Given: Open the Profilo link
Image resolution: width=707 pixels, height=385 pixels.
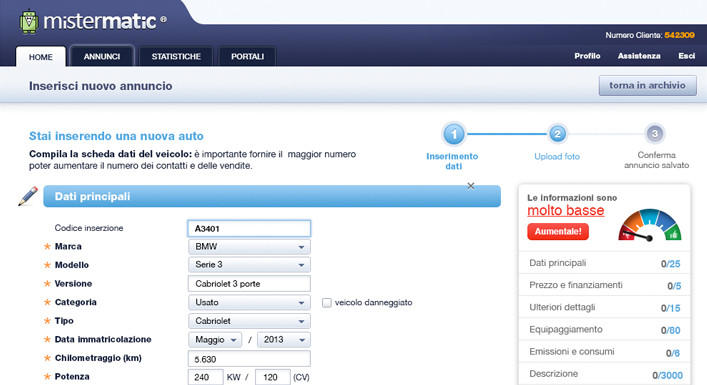Looking at the screenshot, I should [x=587, y=56].
